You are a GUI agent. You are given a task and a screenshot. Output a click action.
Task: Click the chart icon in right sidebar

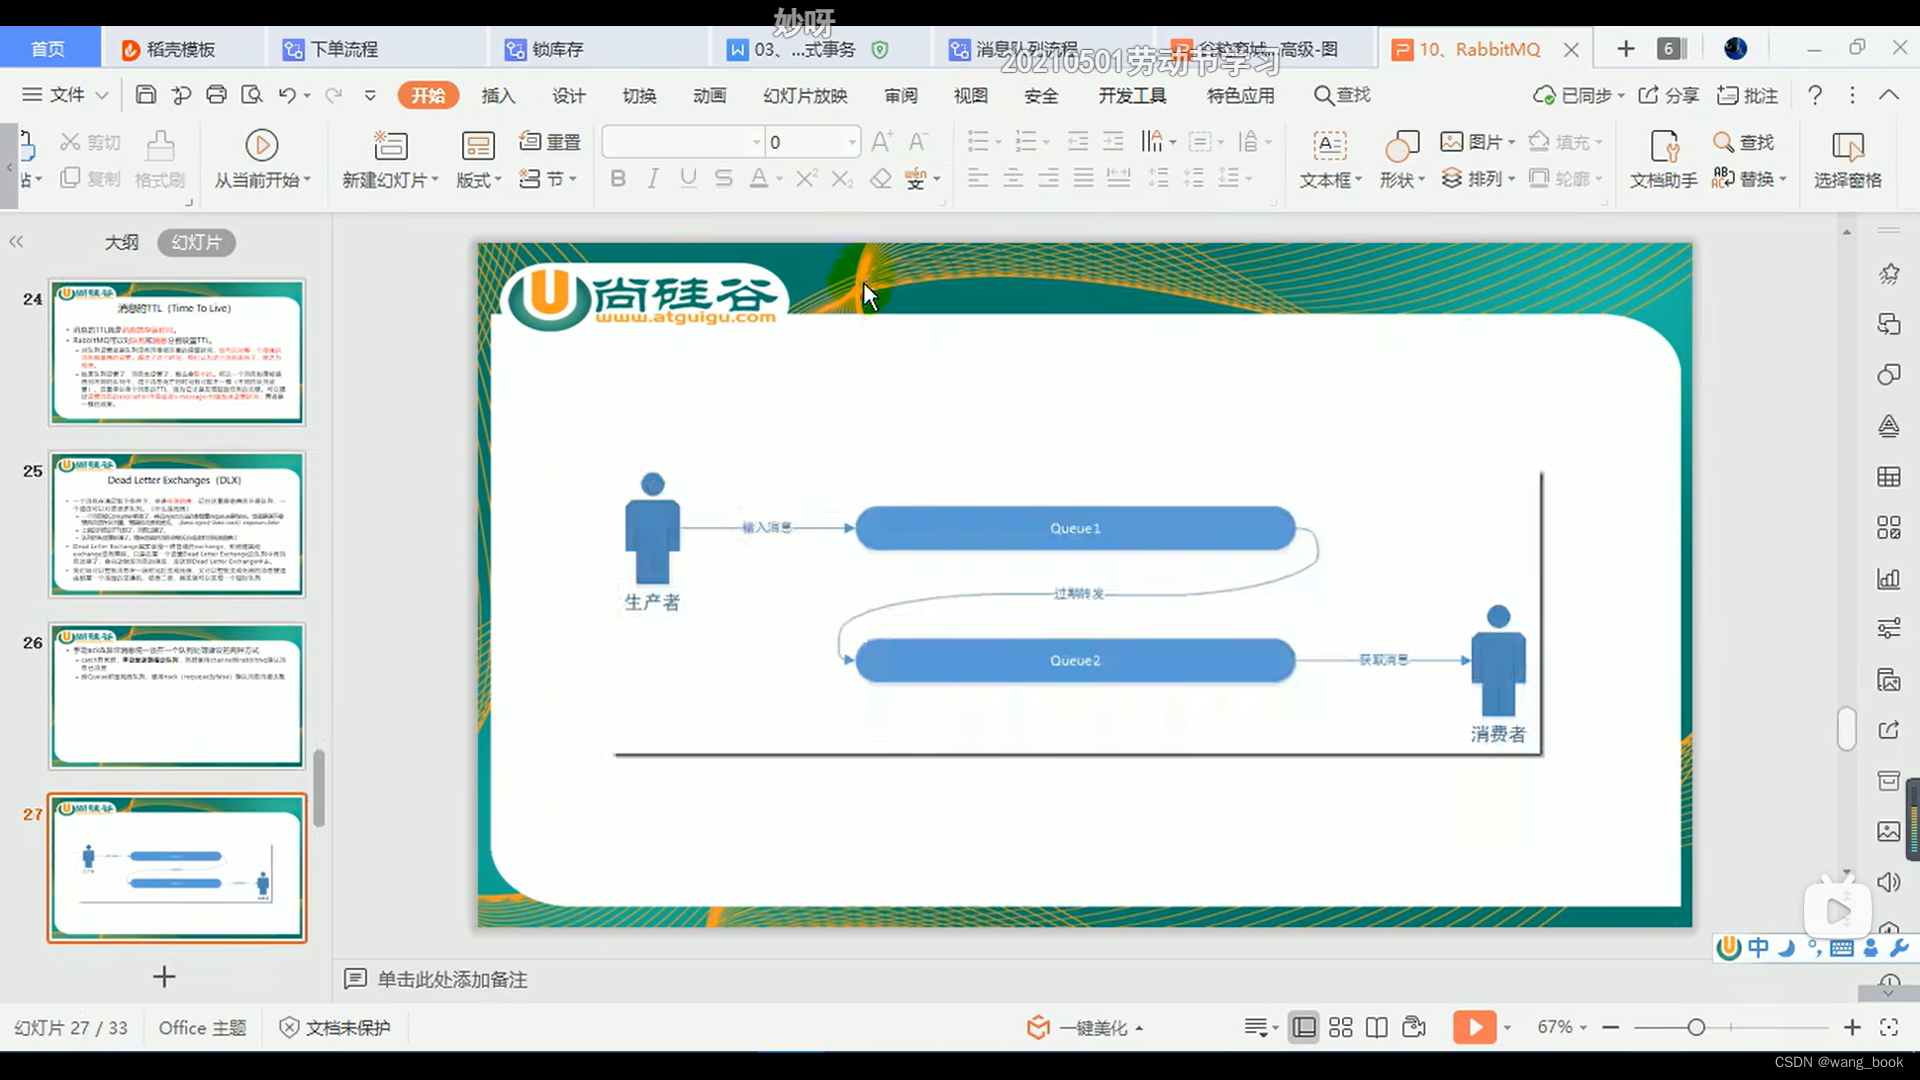[1888, 579]
